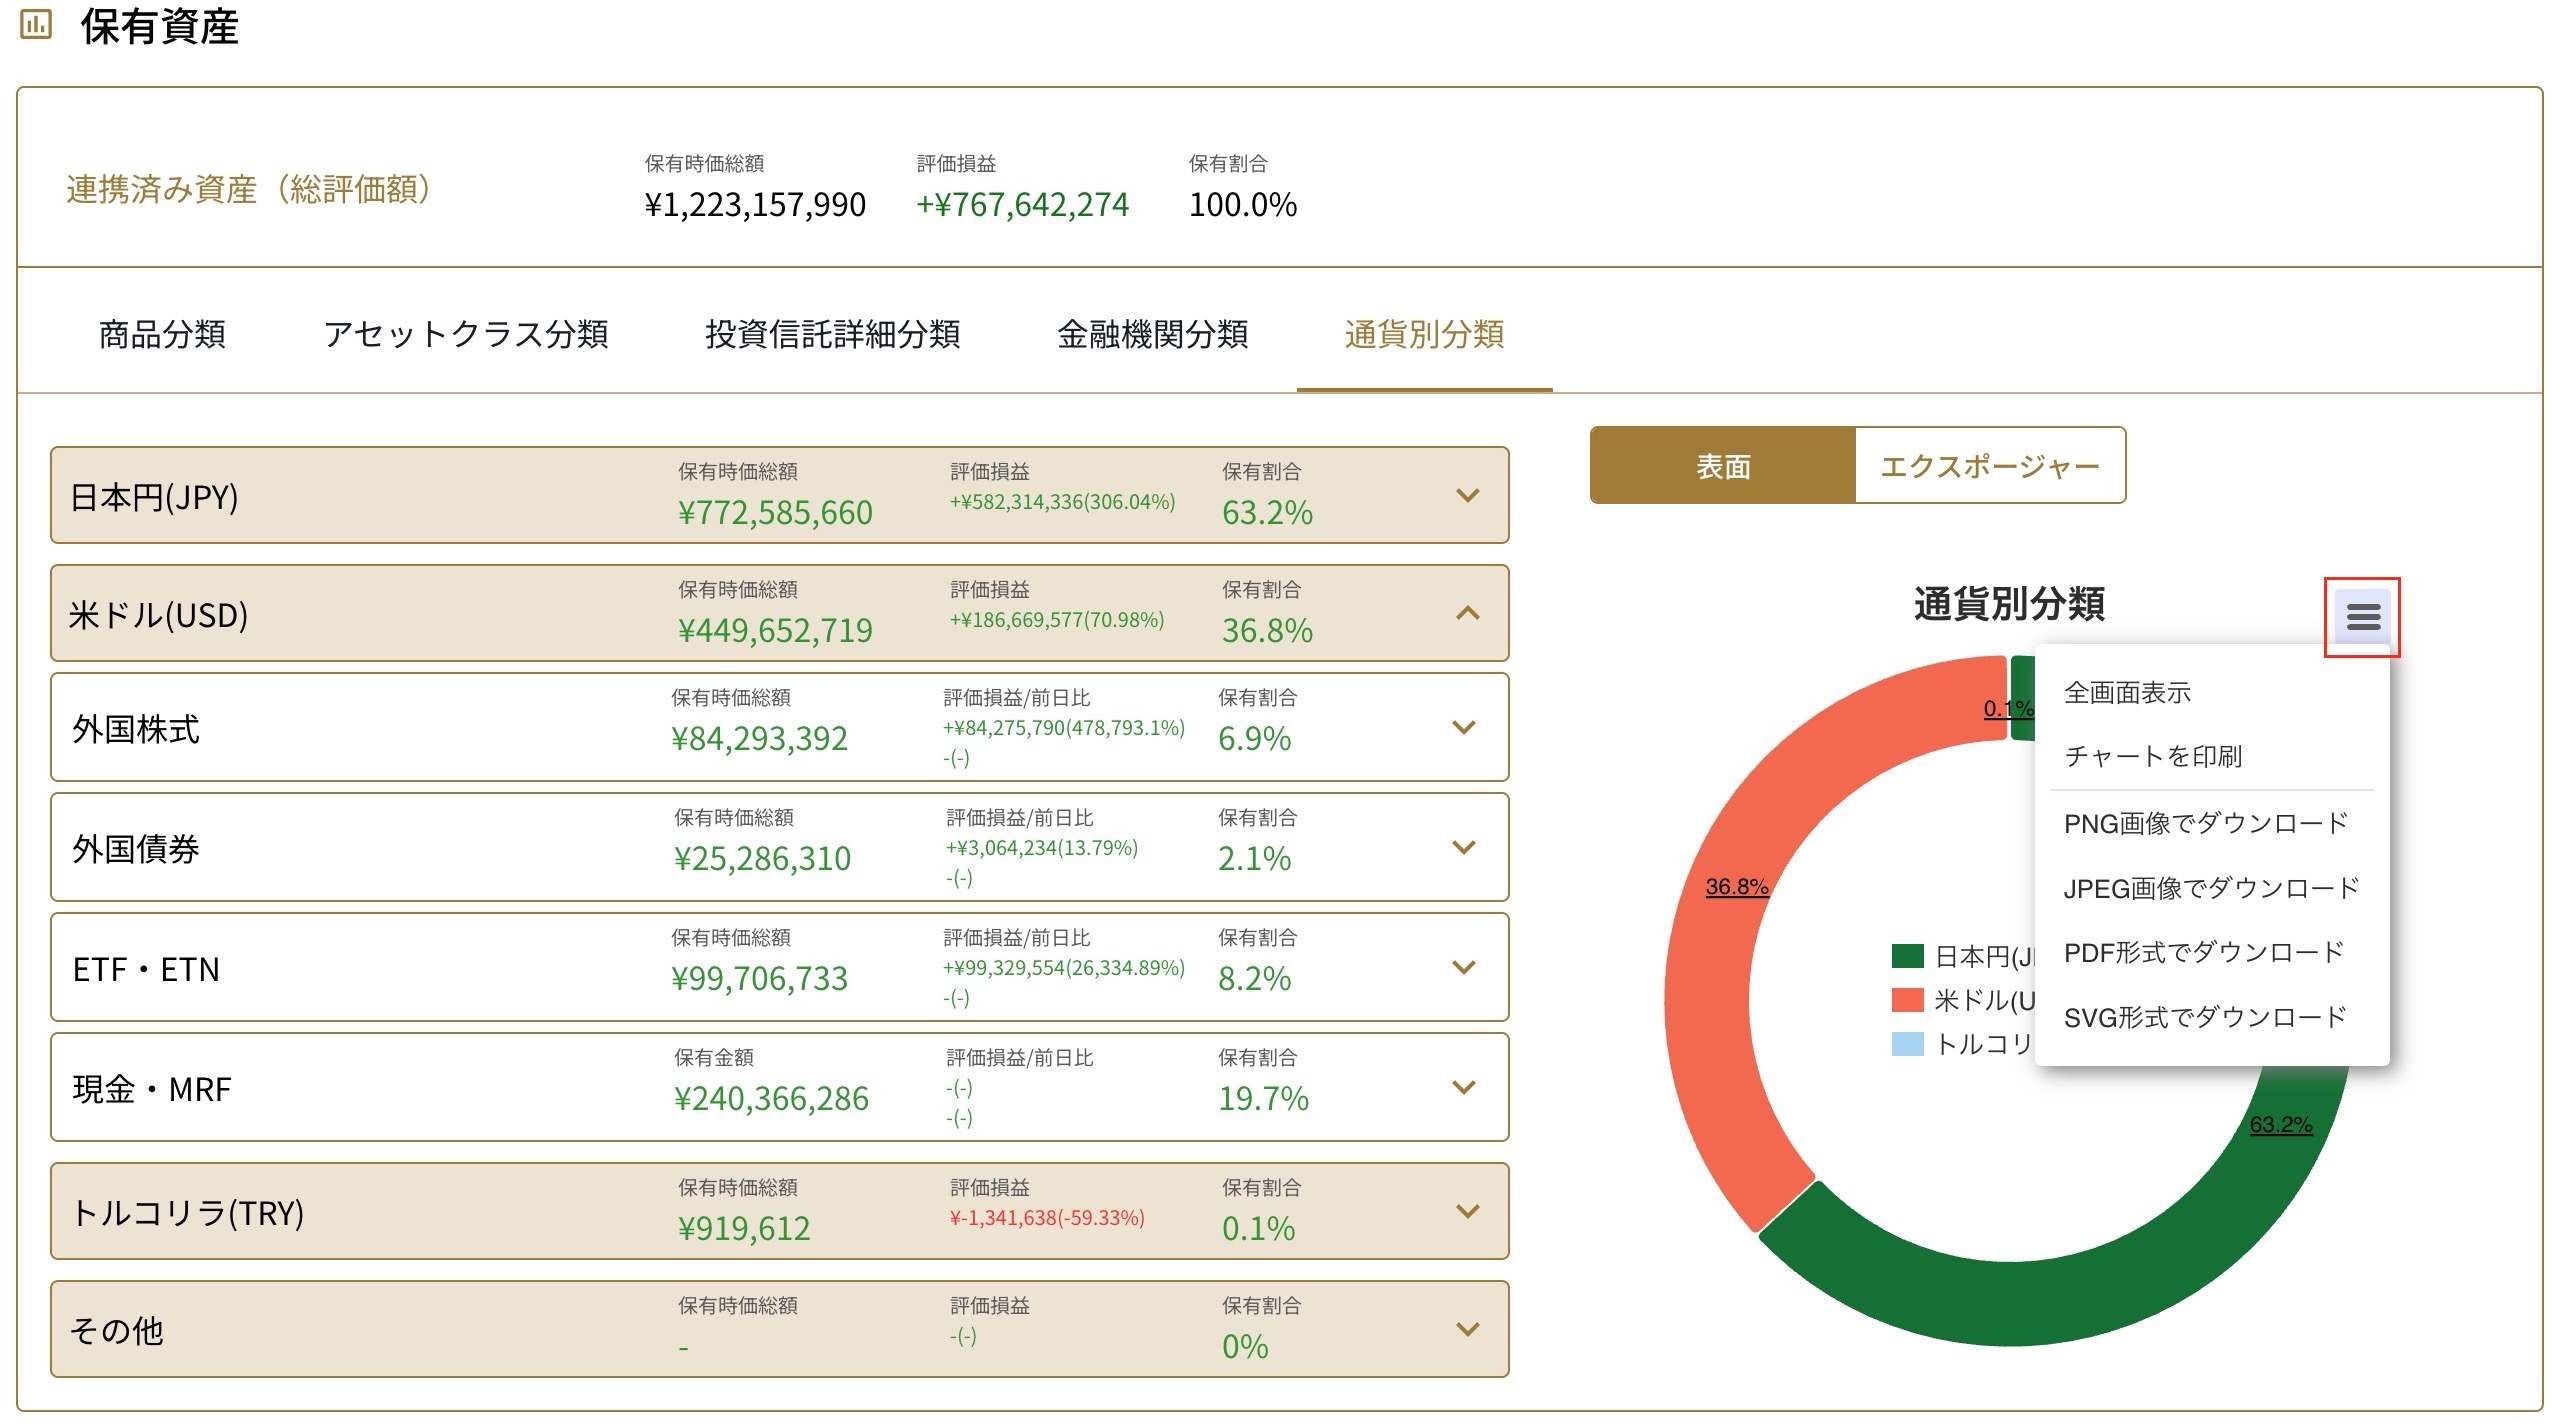Open the 金融機関分類 tab
2560x1424 pixels.
pos(1152,334)
